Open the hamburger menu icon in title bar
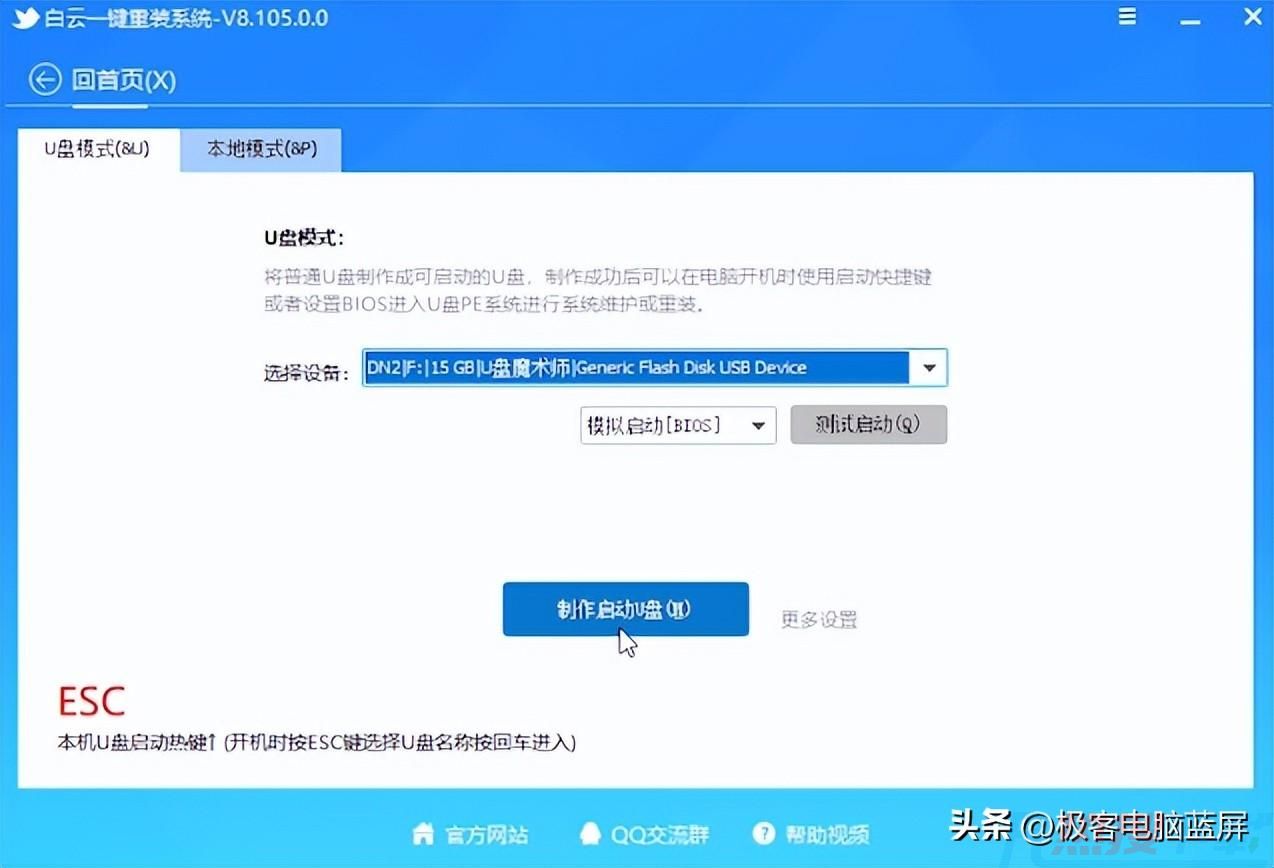 click(x=1126, y=18)
